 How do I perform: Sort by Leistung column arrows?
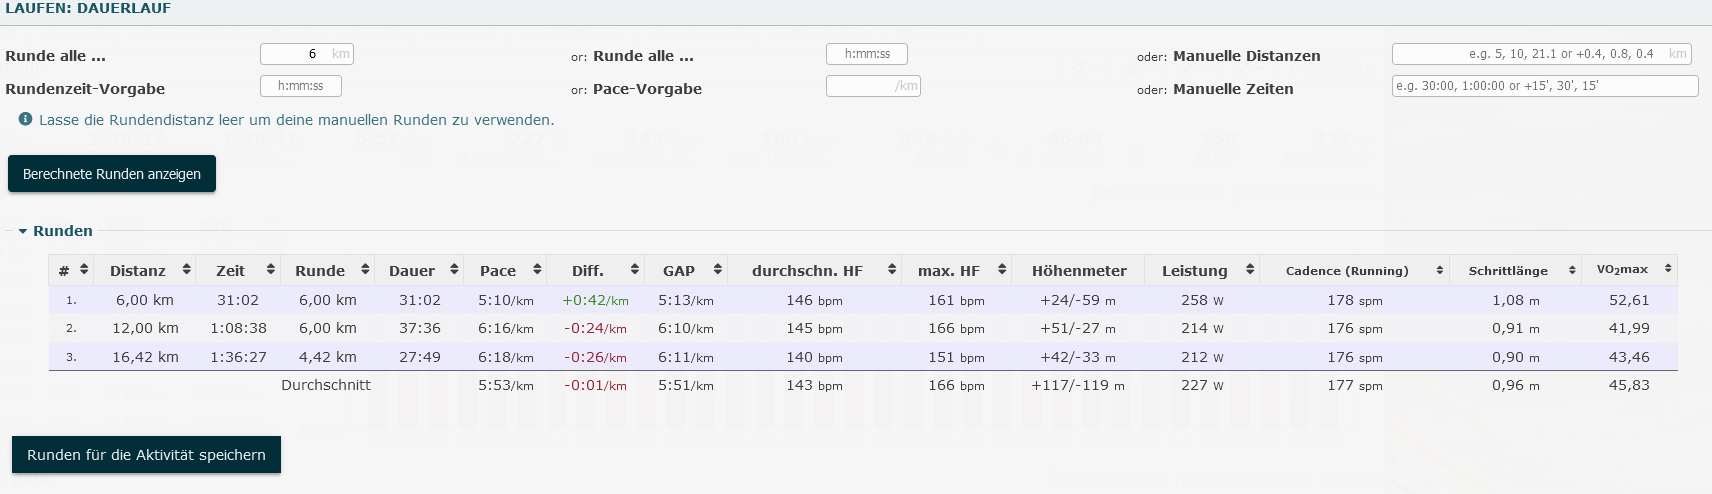click(x=1249, y=270)
